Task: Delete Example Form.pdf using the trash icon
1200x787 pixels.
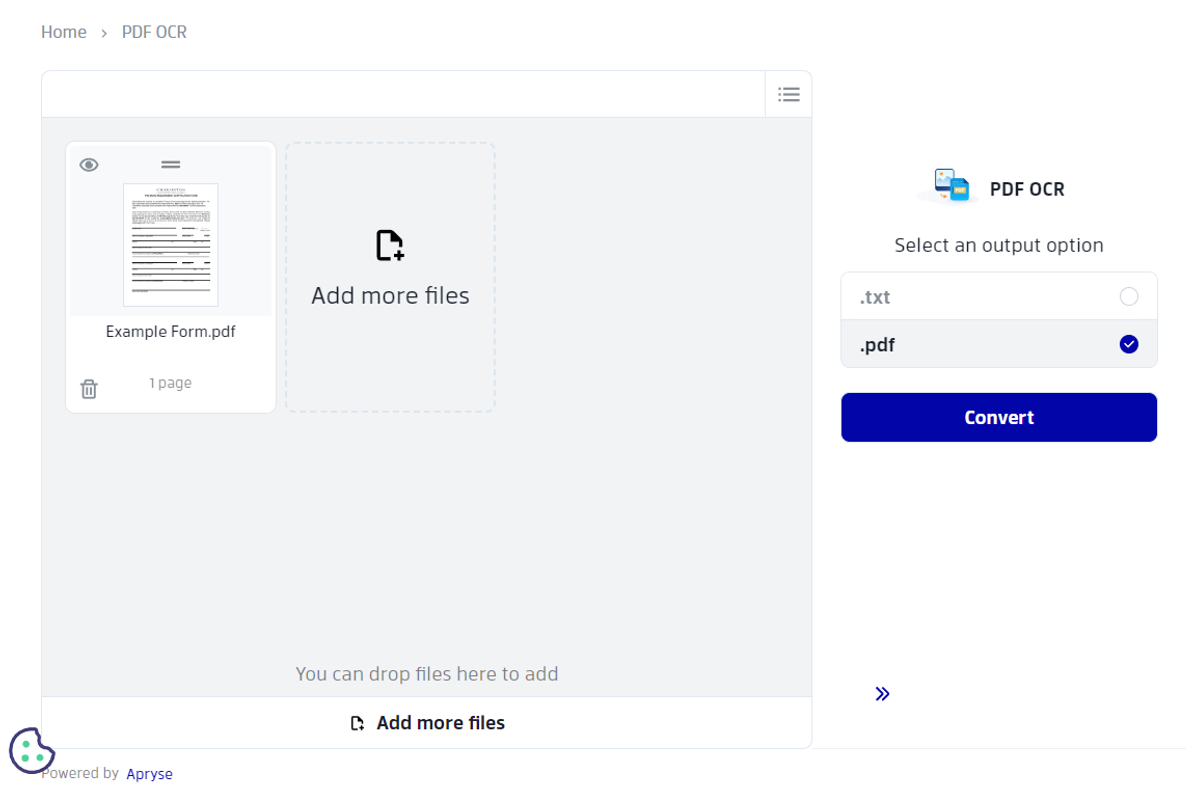Action: click(x=88, y=389)
